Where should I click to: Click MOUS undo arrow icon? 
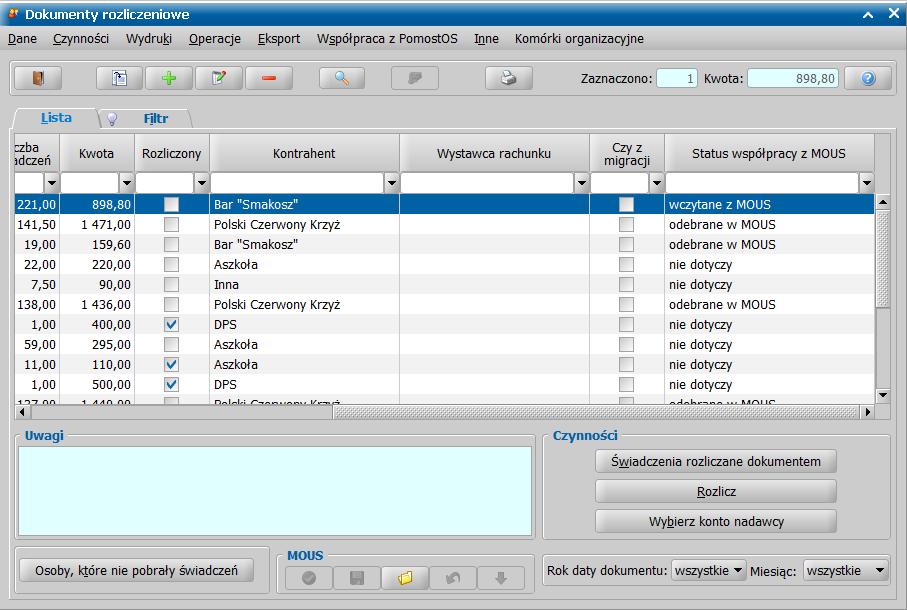coord(453,578)
